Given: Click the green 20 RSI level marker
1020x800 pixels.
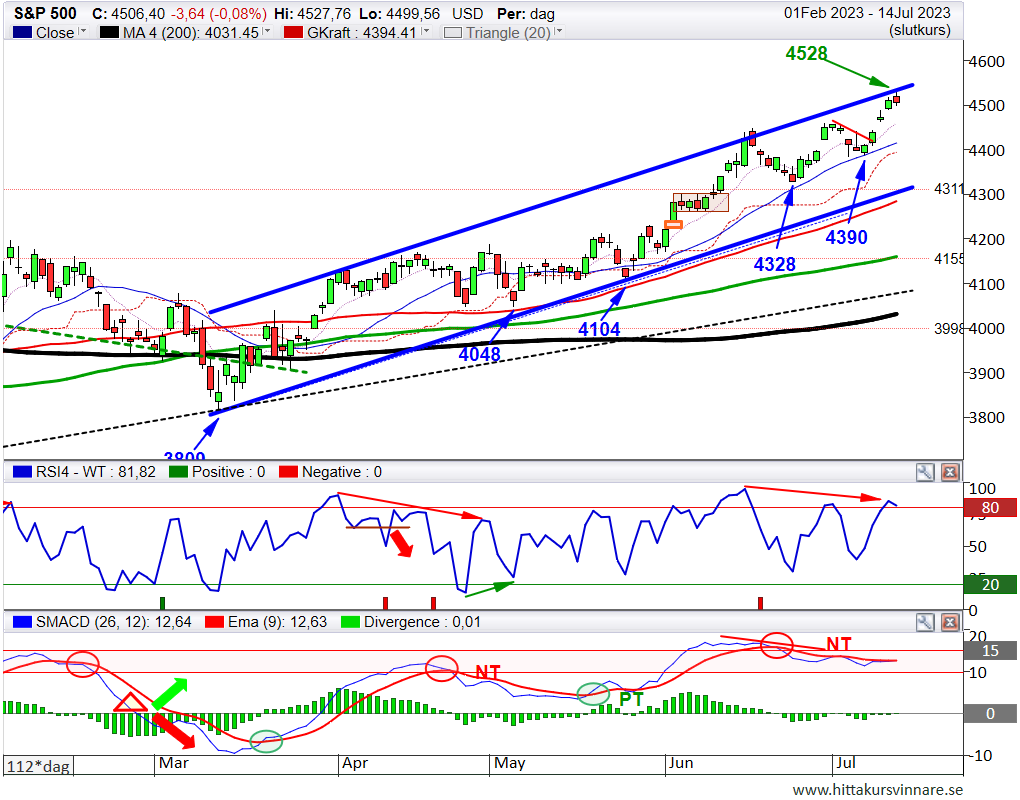Looking at the screenshot, I should tap(989, 585).
